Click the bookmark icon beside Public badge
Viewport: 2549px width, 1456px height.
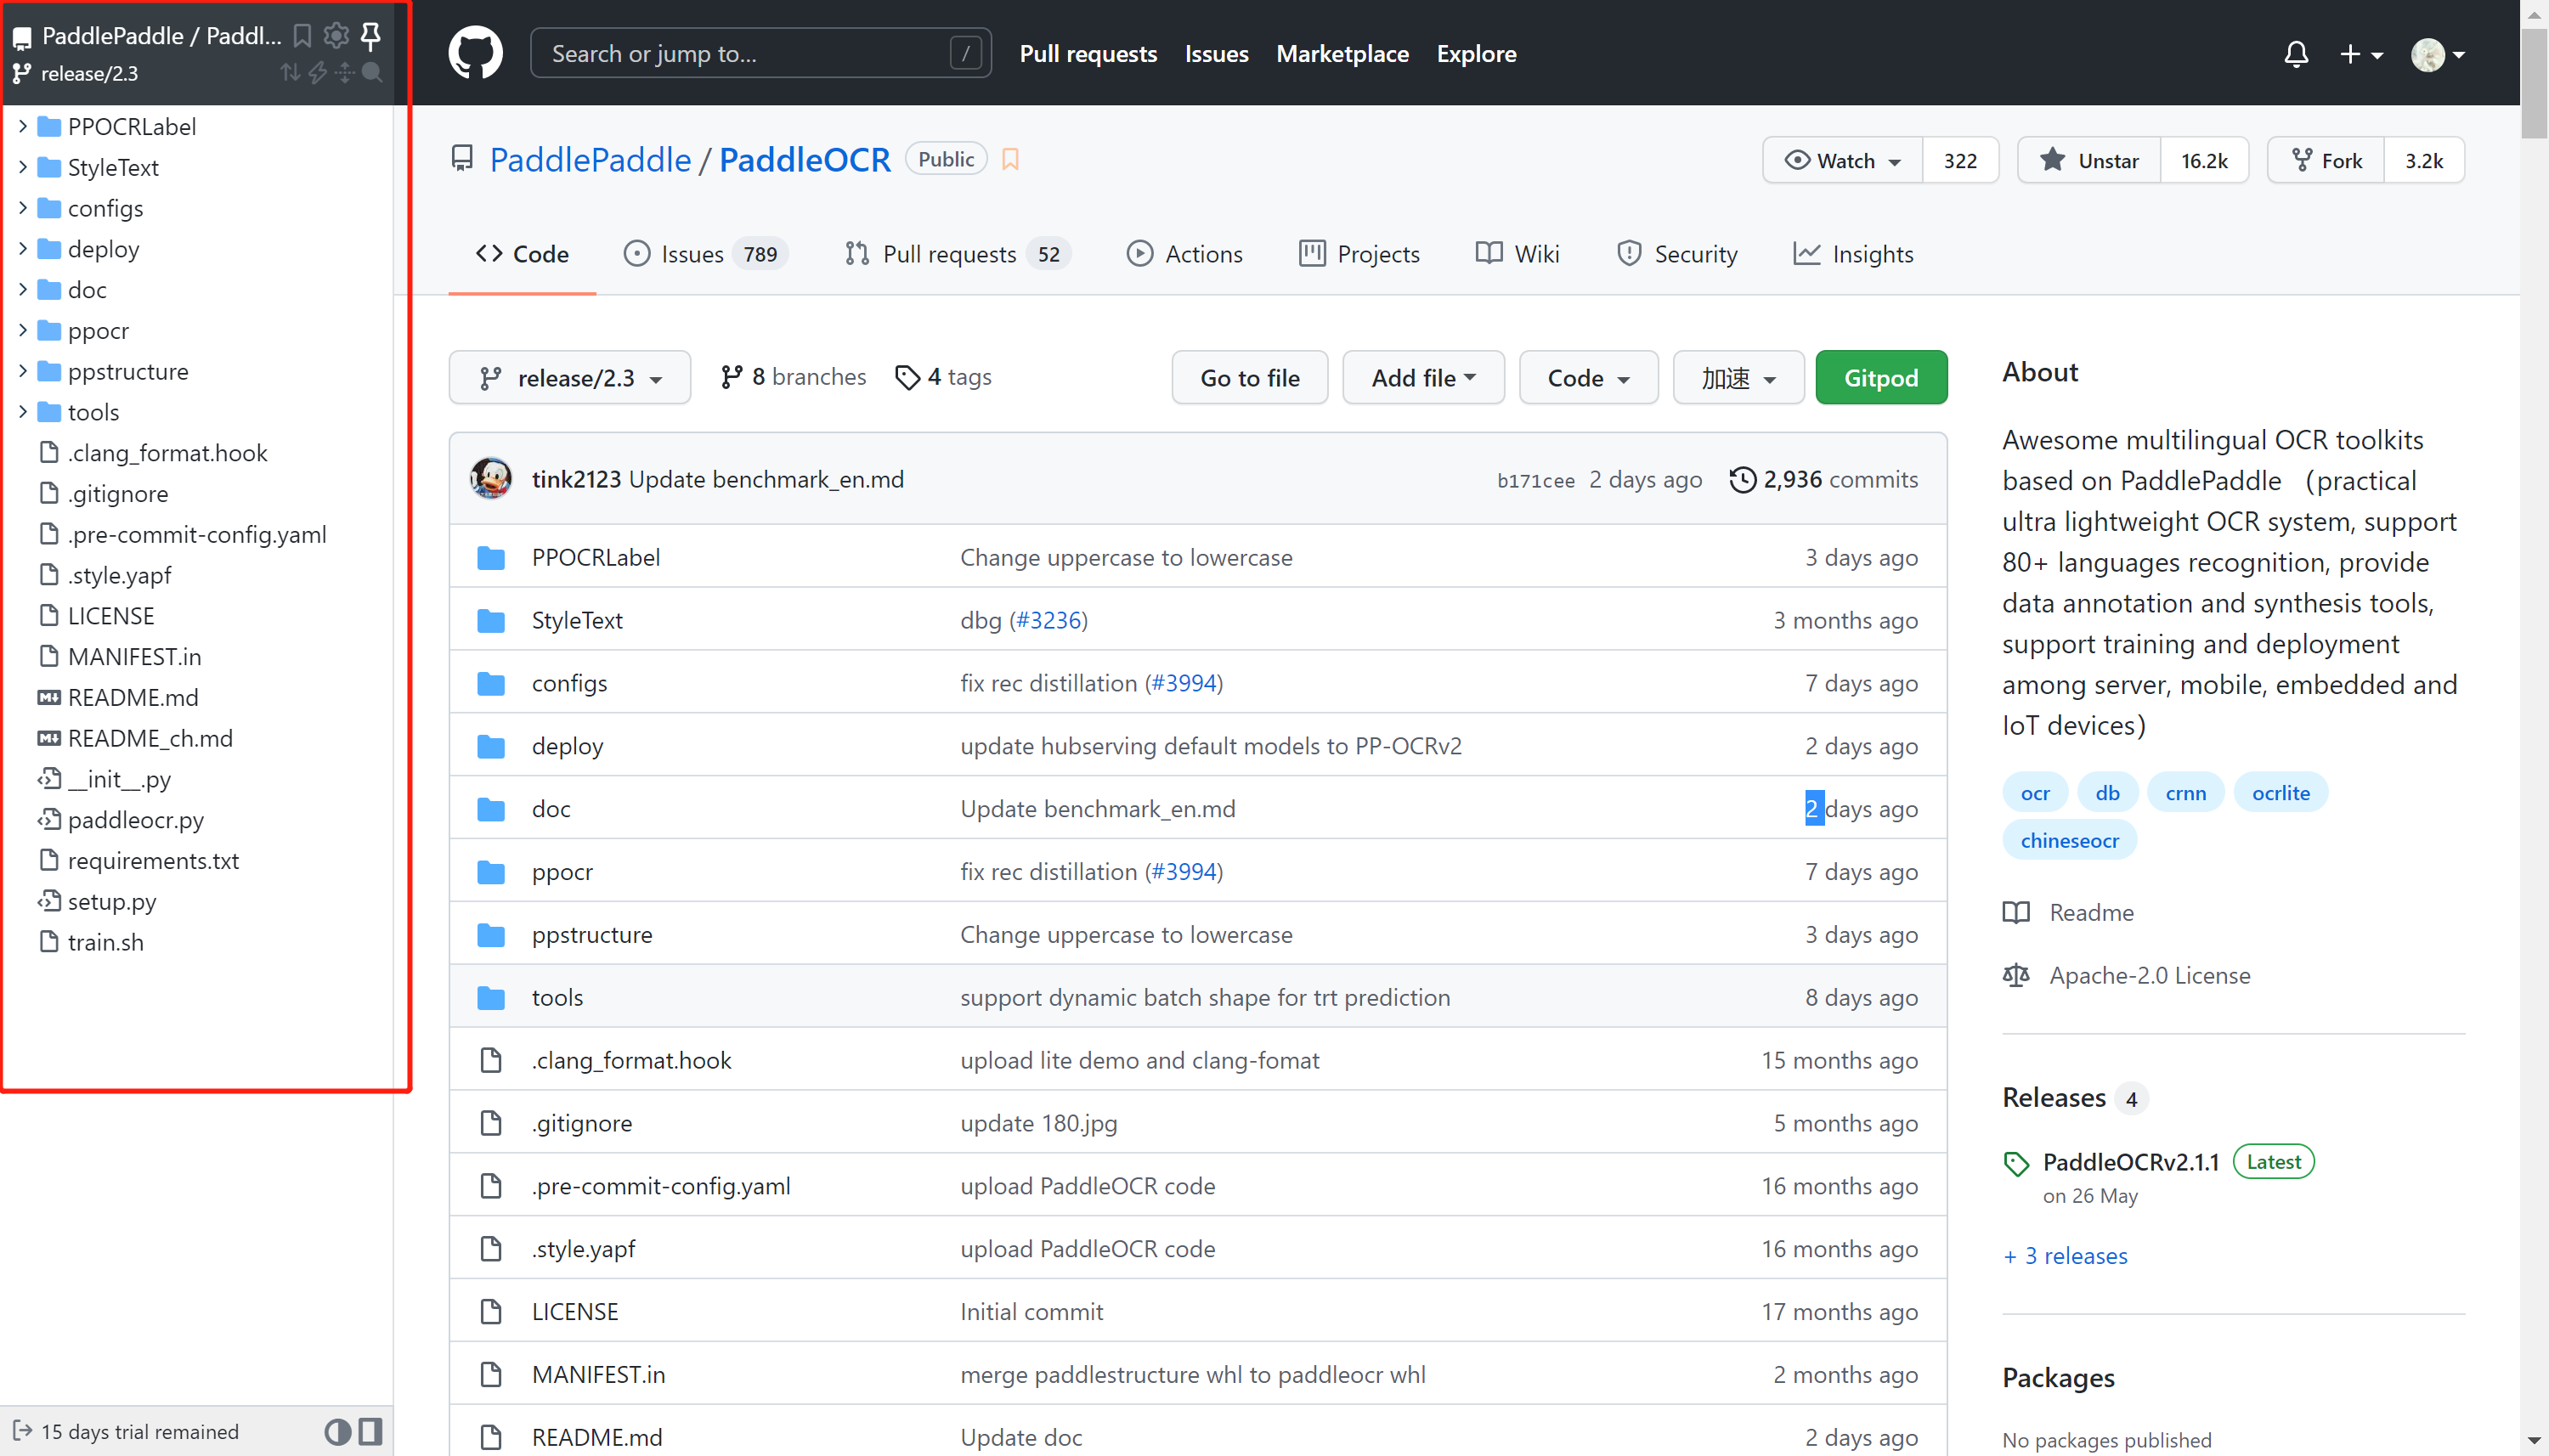[1010, 160]
